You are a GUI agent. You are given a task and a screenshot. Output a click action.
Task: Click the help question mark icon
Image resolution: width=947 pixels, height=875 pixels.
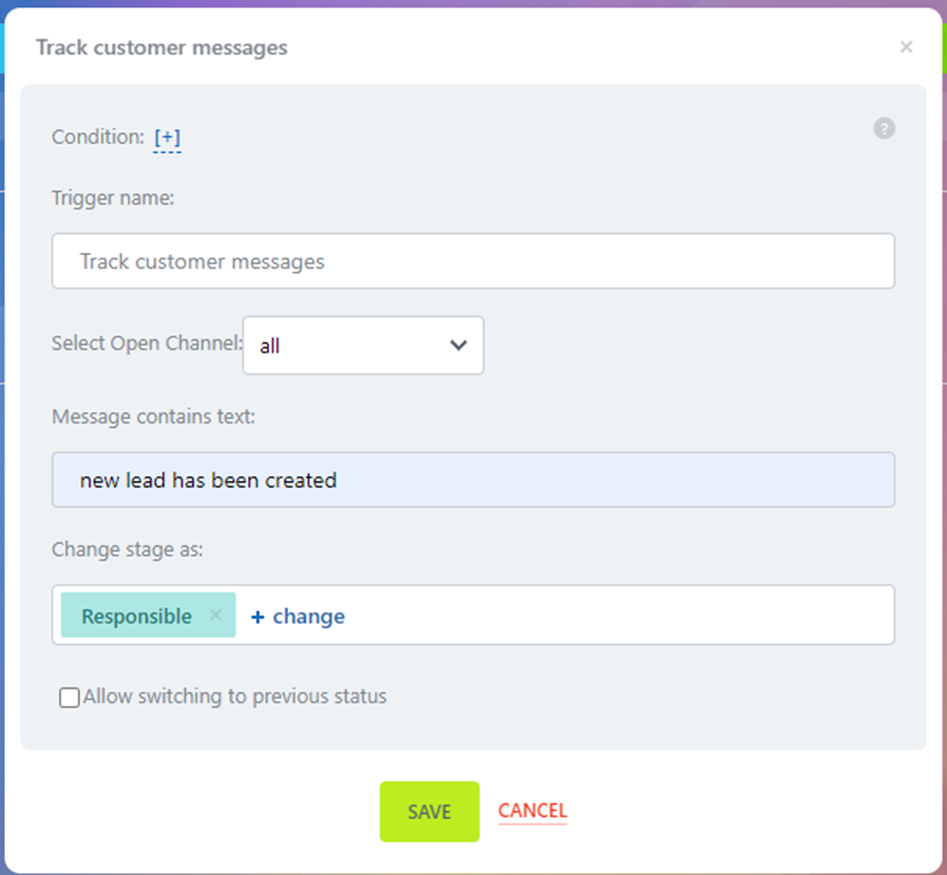[884, 128]
